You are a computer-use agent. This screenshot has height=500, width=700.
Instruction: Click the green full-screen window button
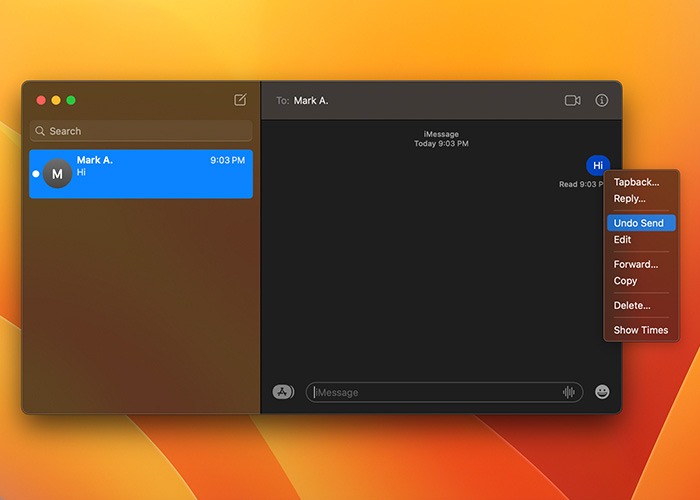pyautogui.click(x=71, y=100)
